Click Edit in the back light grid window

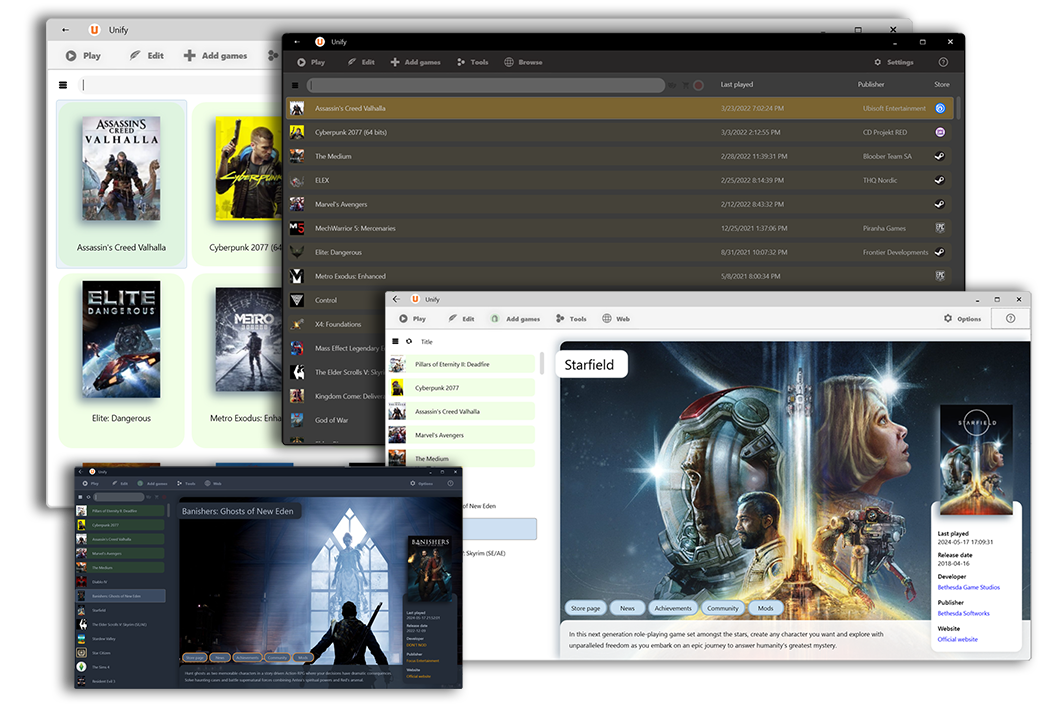(x=146, y=56)
